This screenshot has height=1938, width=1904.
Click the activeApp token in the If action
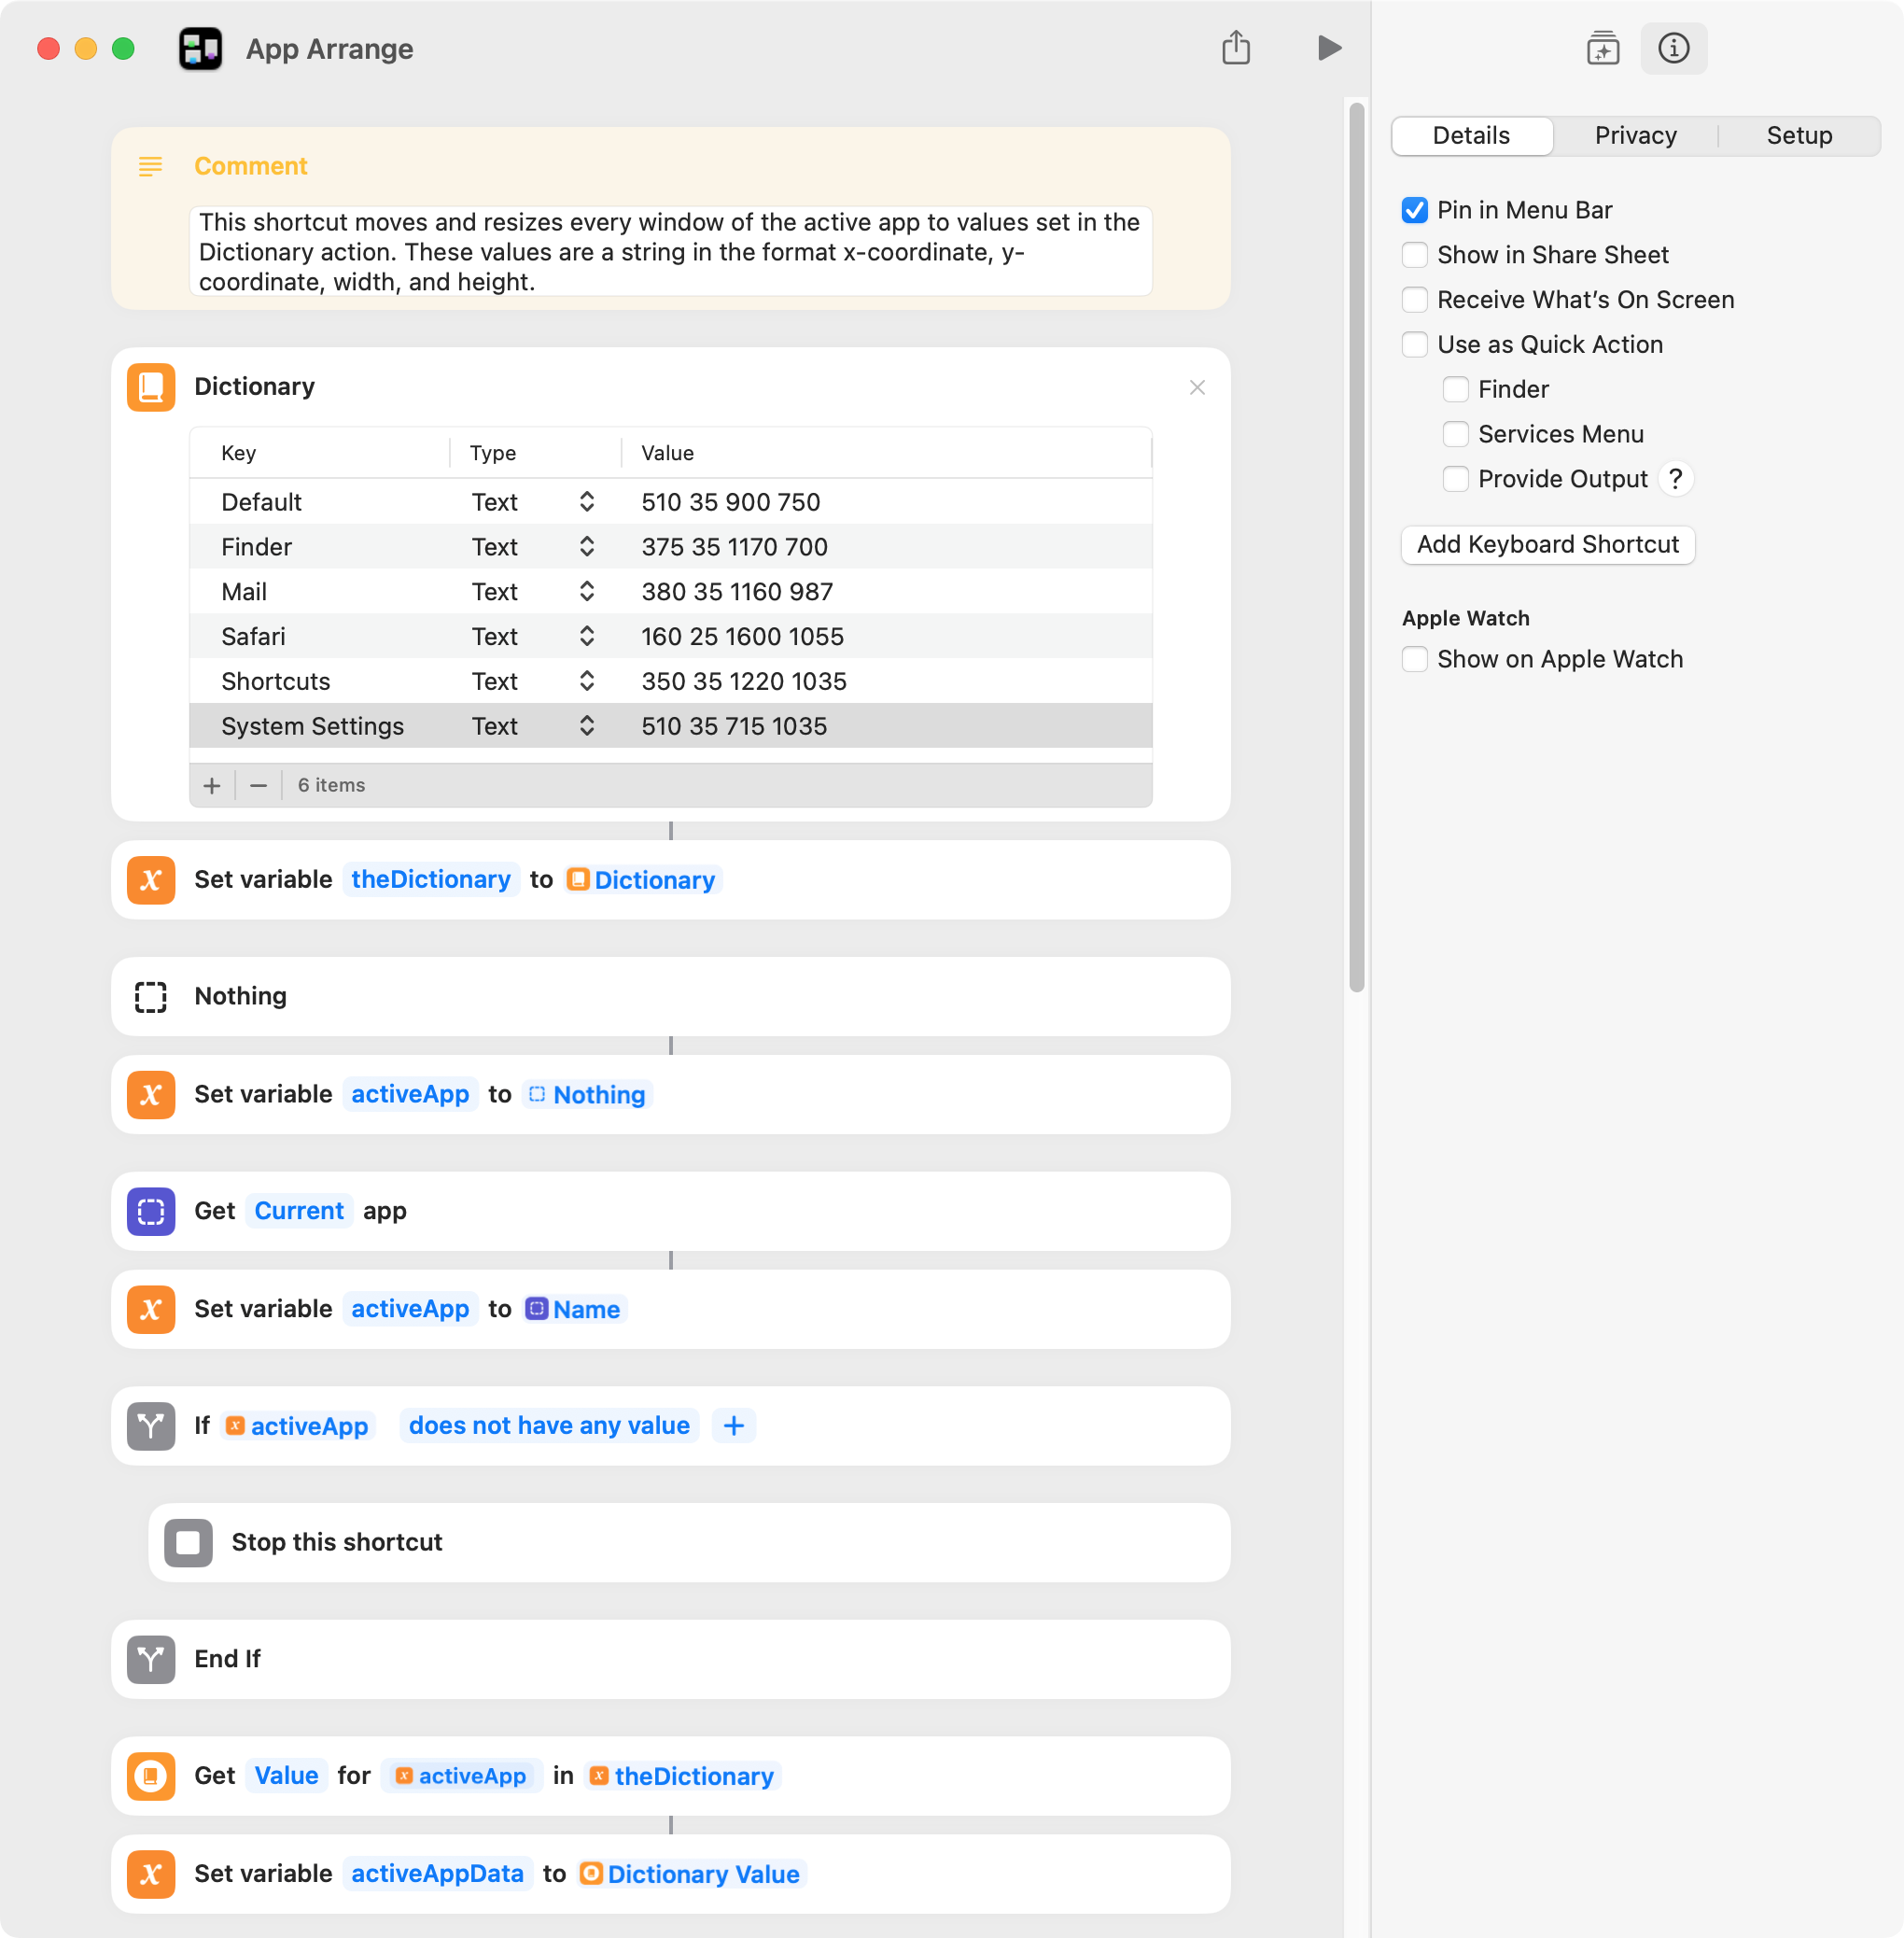click(297, 1426)
